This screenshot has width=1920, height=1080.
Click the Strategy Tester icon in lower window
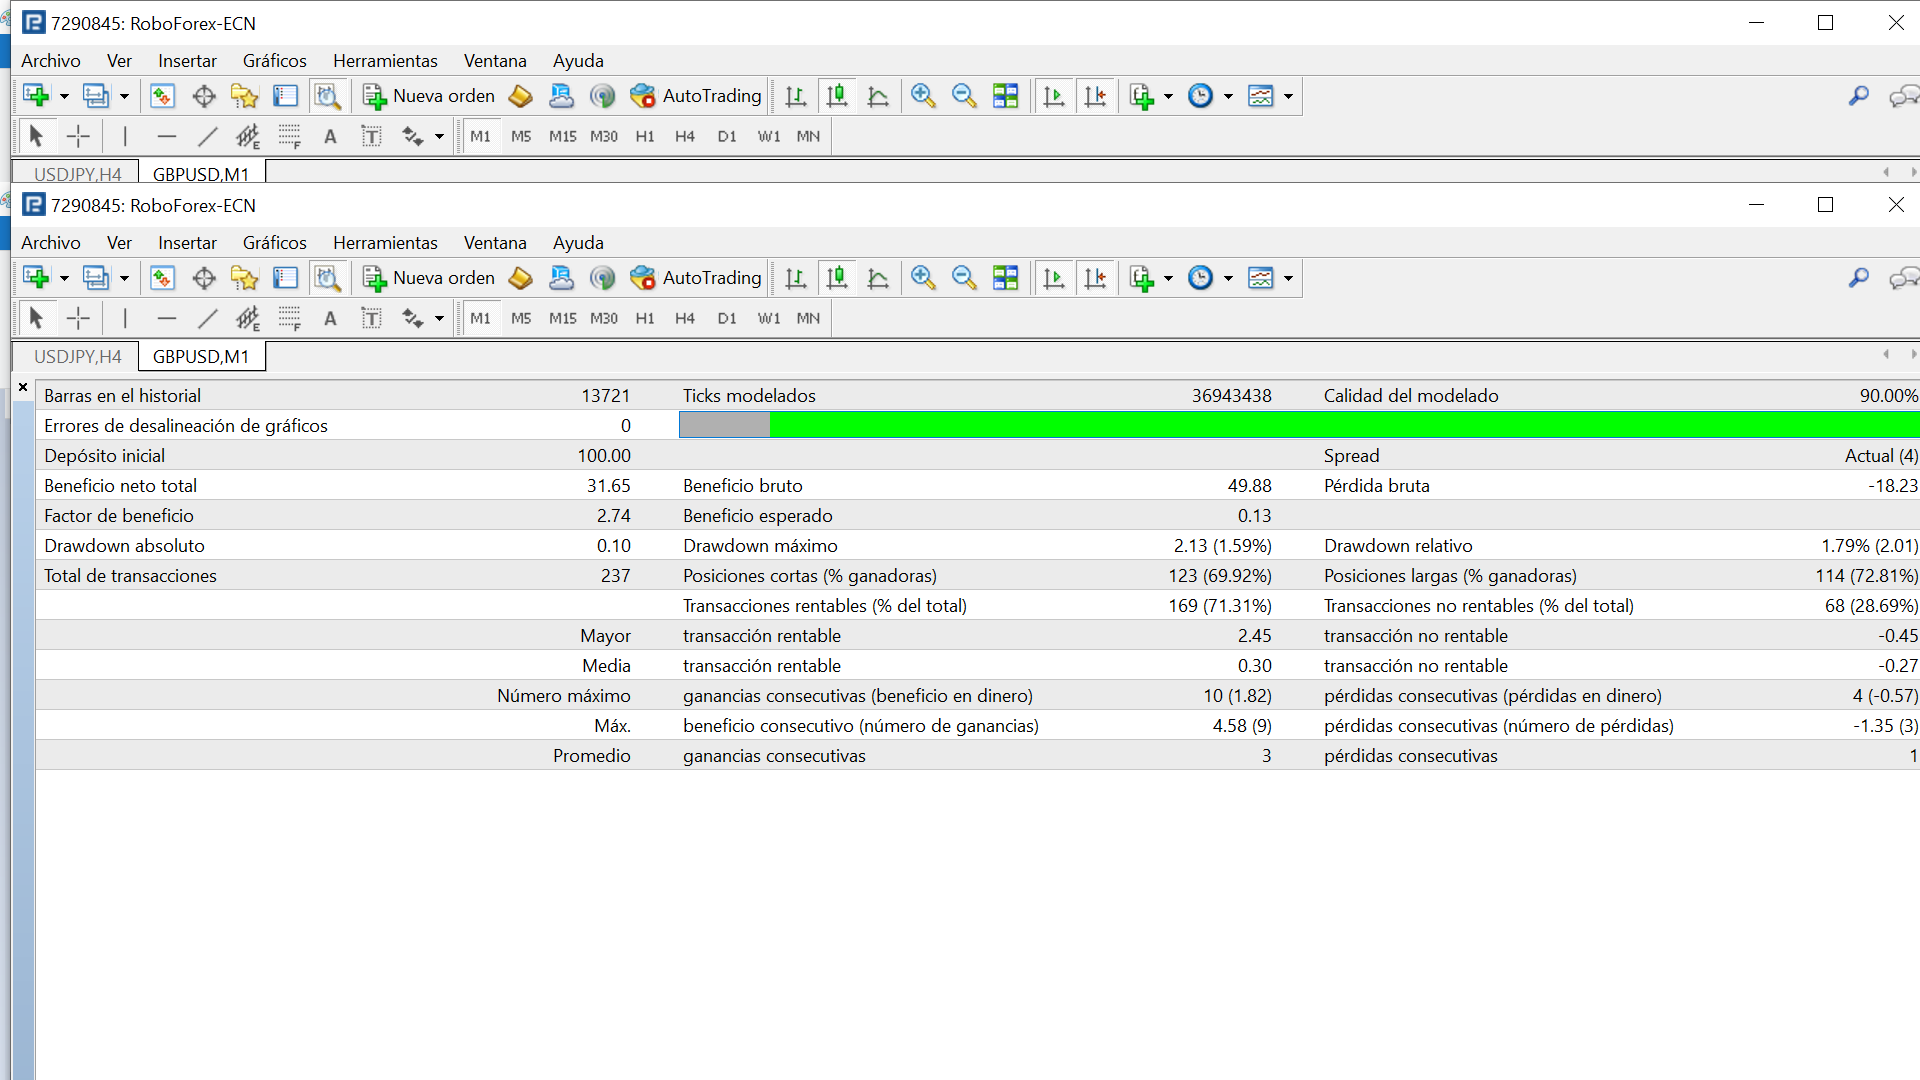pos(327,278)
